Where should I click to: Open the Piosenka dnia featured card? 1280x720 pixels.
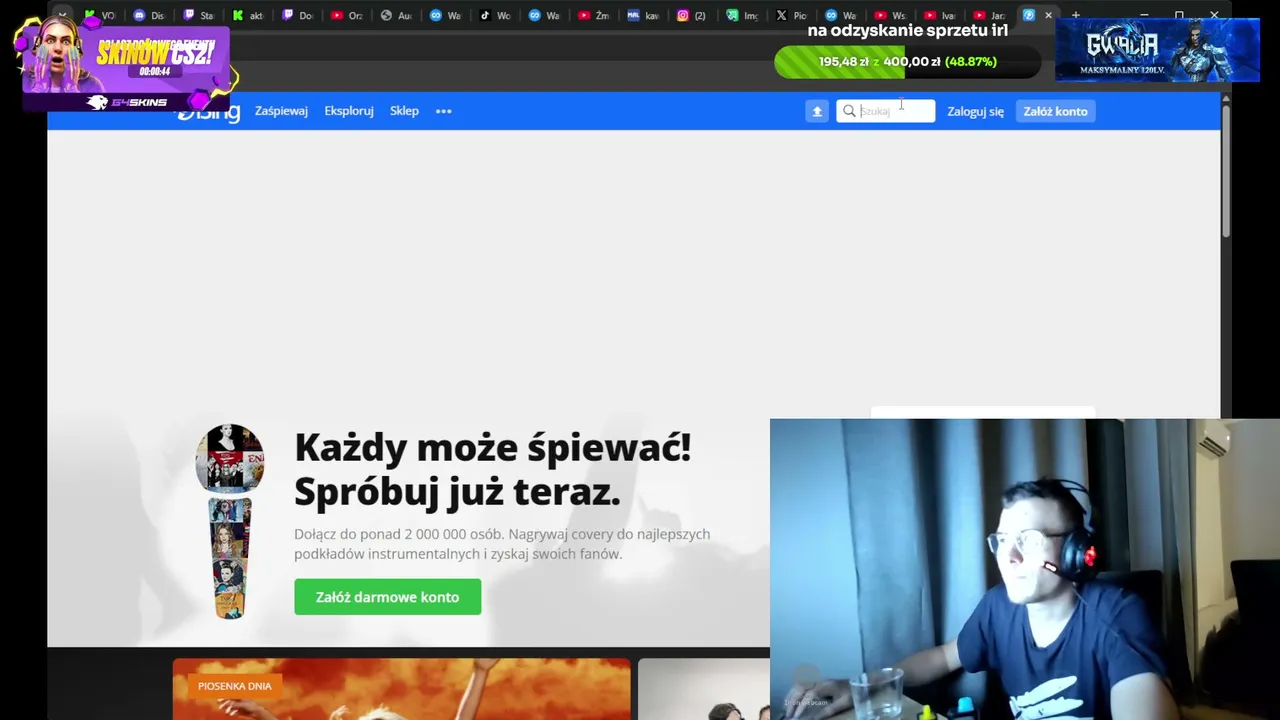pyautogui.click(x=401, y=689)
